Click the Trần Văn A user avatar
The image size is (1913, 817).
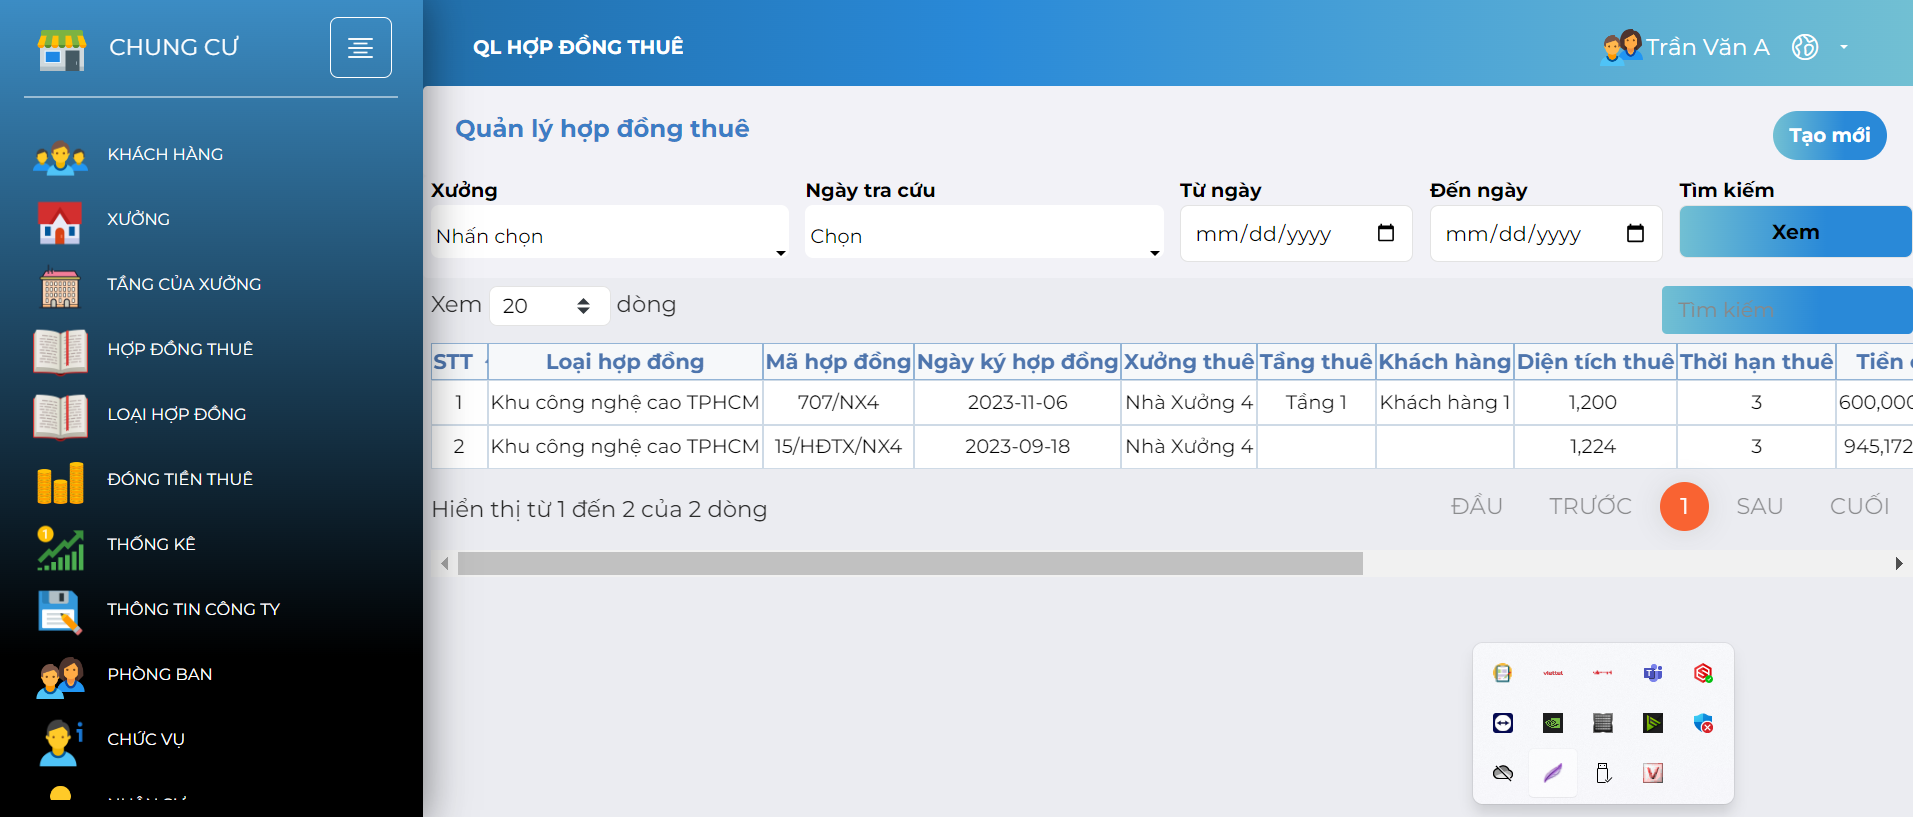coord(1621,46)
